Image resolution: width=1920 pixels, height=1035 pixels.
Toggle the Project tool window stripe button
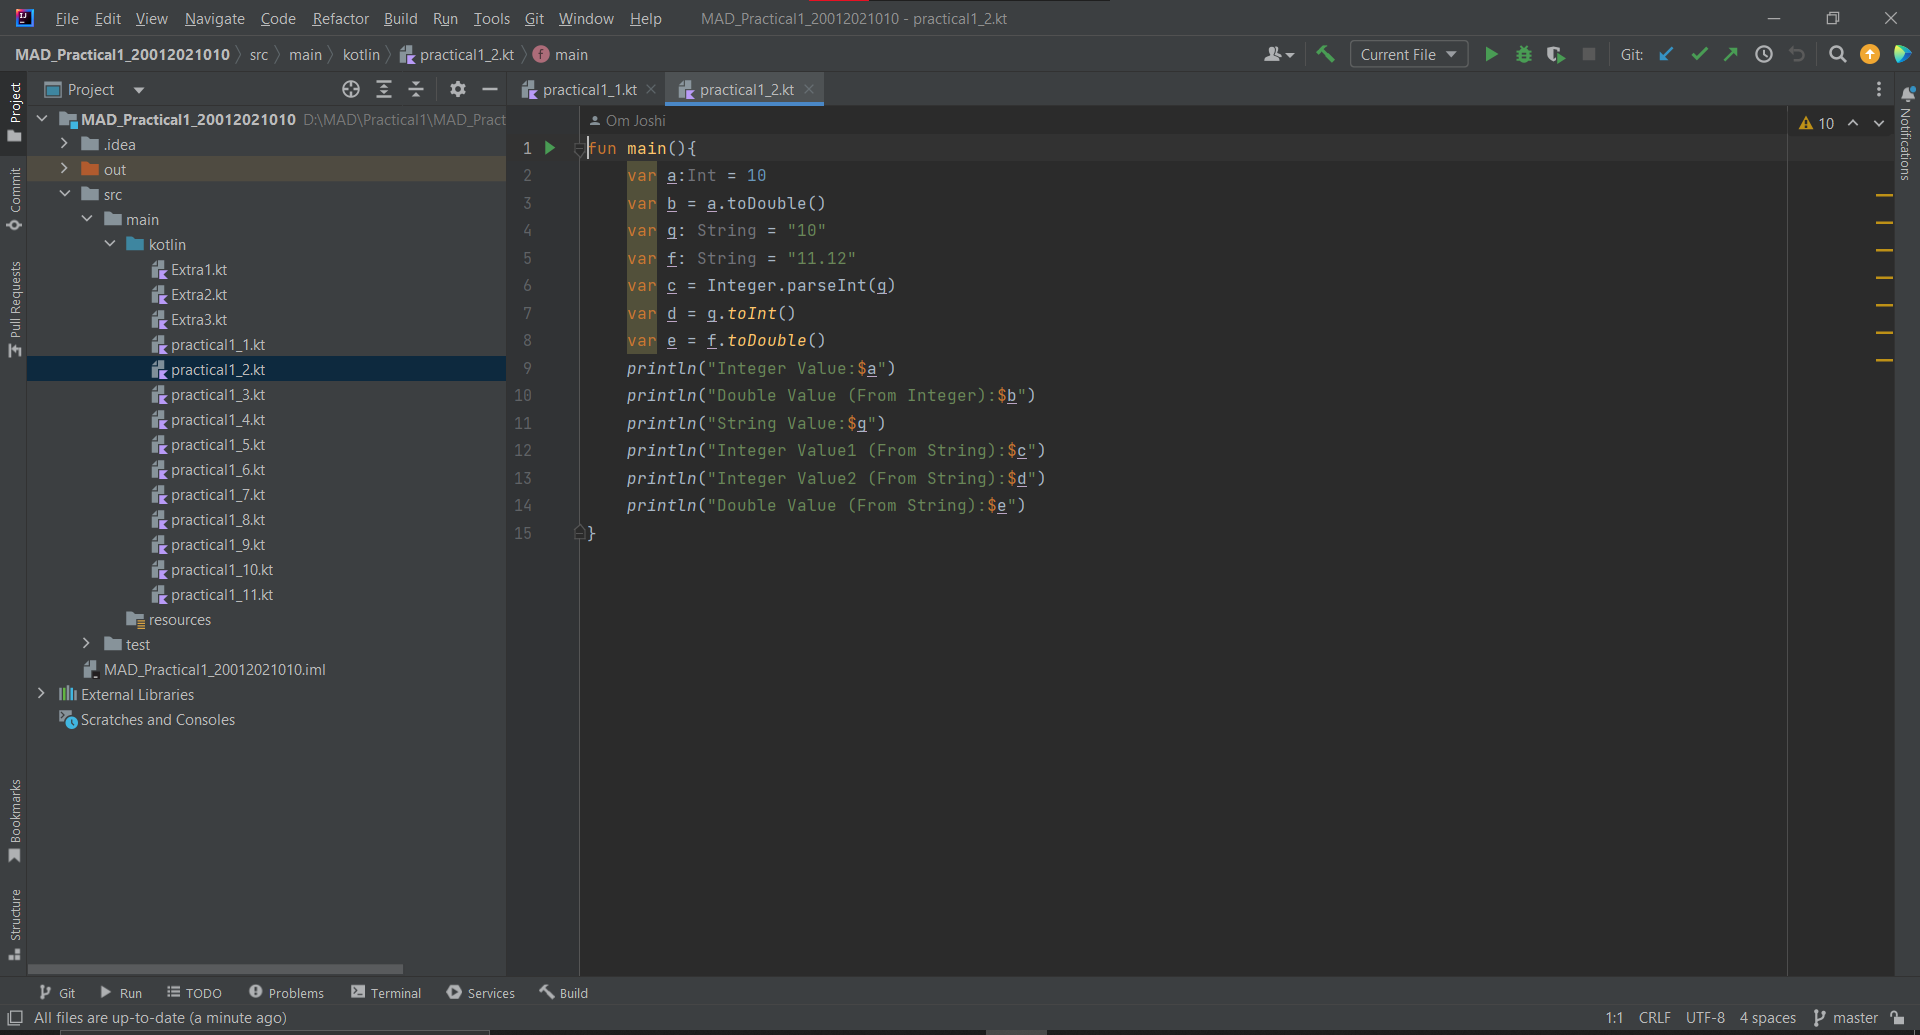14,111
